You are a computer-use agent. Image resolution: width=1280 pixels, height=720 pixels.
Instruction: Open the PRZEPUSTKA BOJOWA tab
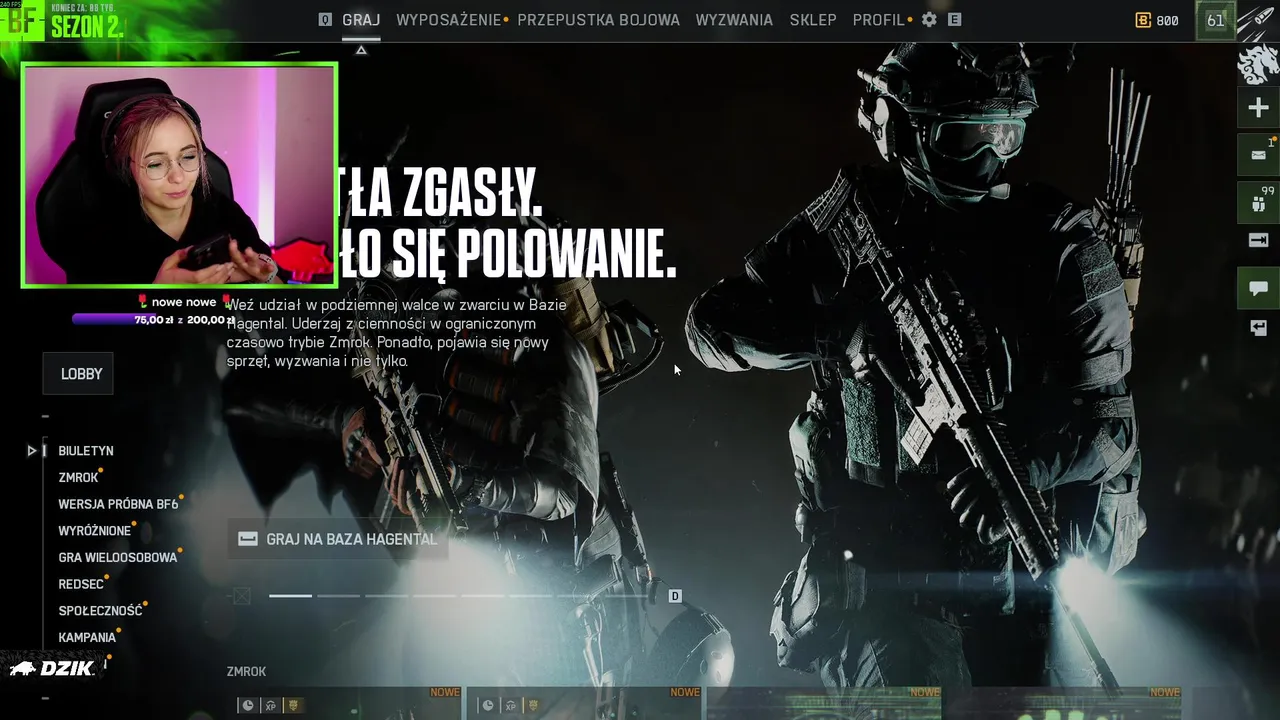tap(598, 20)
